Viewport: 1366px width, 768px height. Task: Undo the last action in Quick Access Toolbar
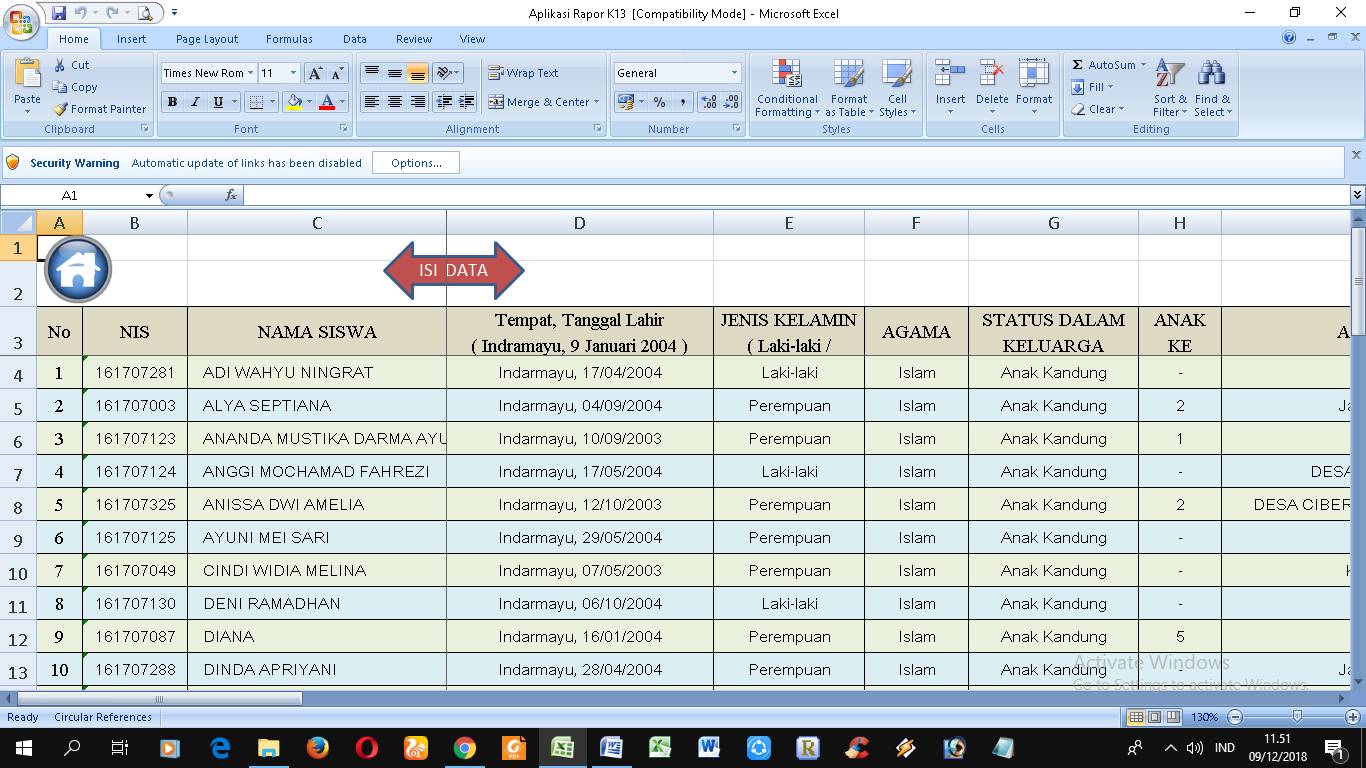pos(81,13)
